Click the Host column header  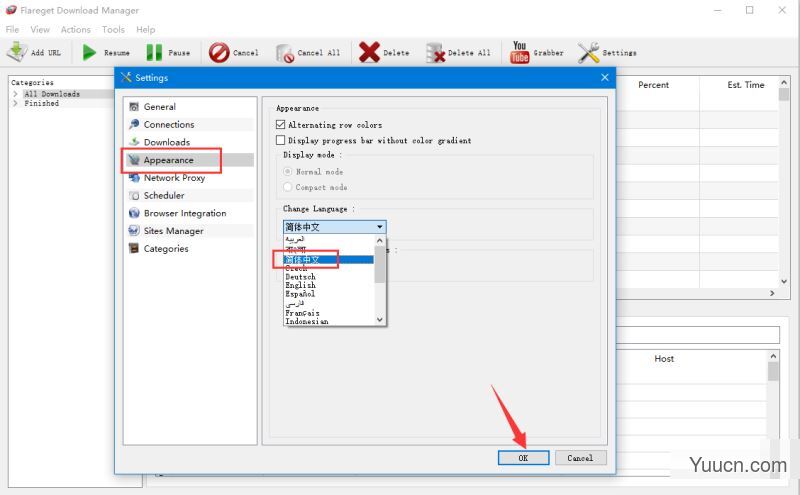(x=664, y=359)
